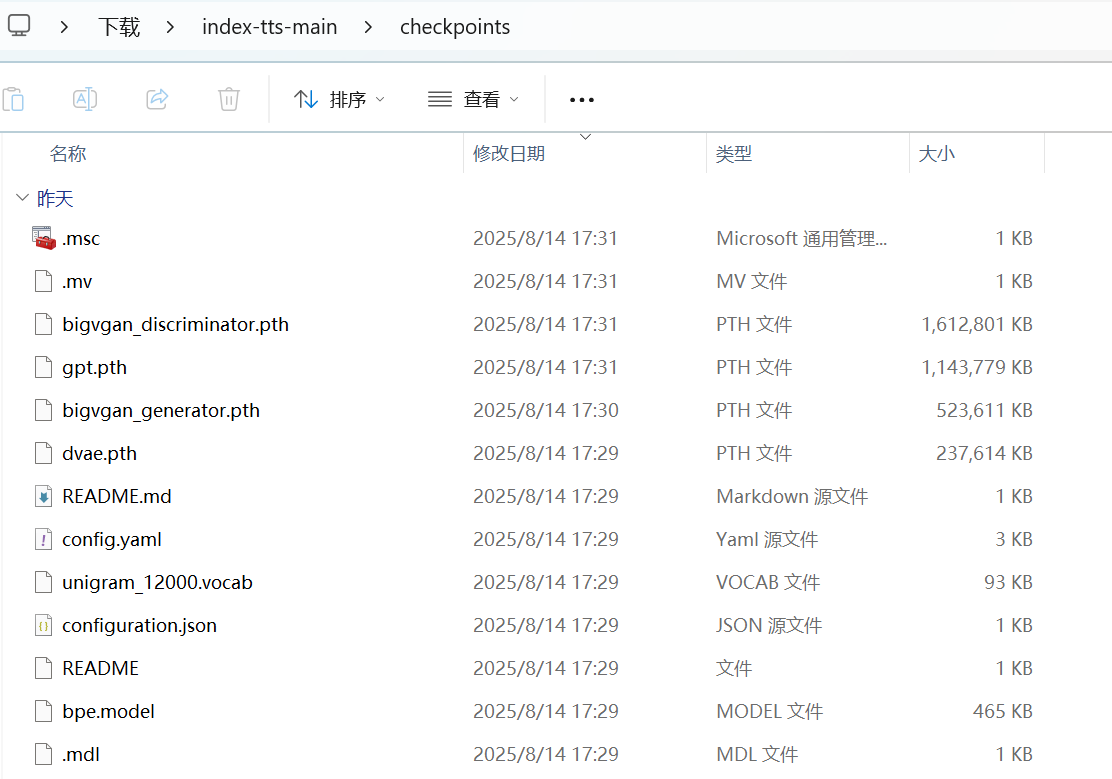The image size is (1112, 779).
Task: Click the This PC monitor icon in breadcrumb
Action: 19,26
